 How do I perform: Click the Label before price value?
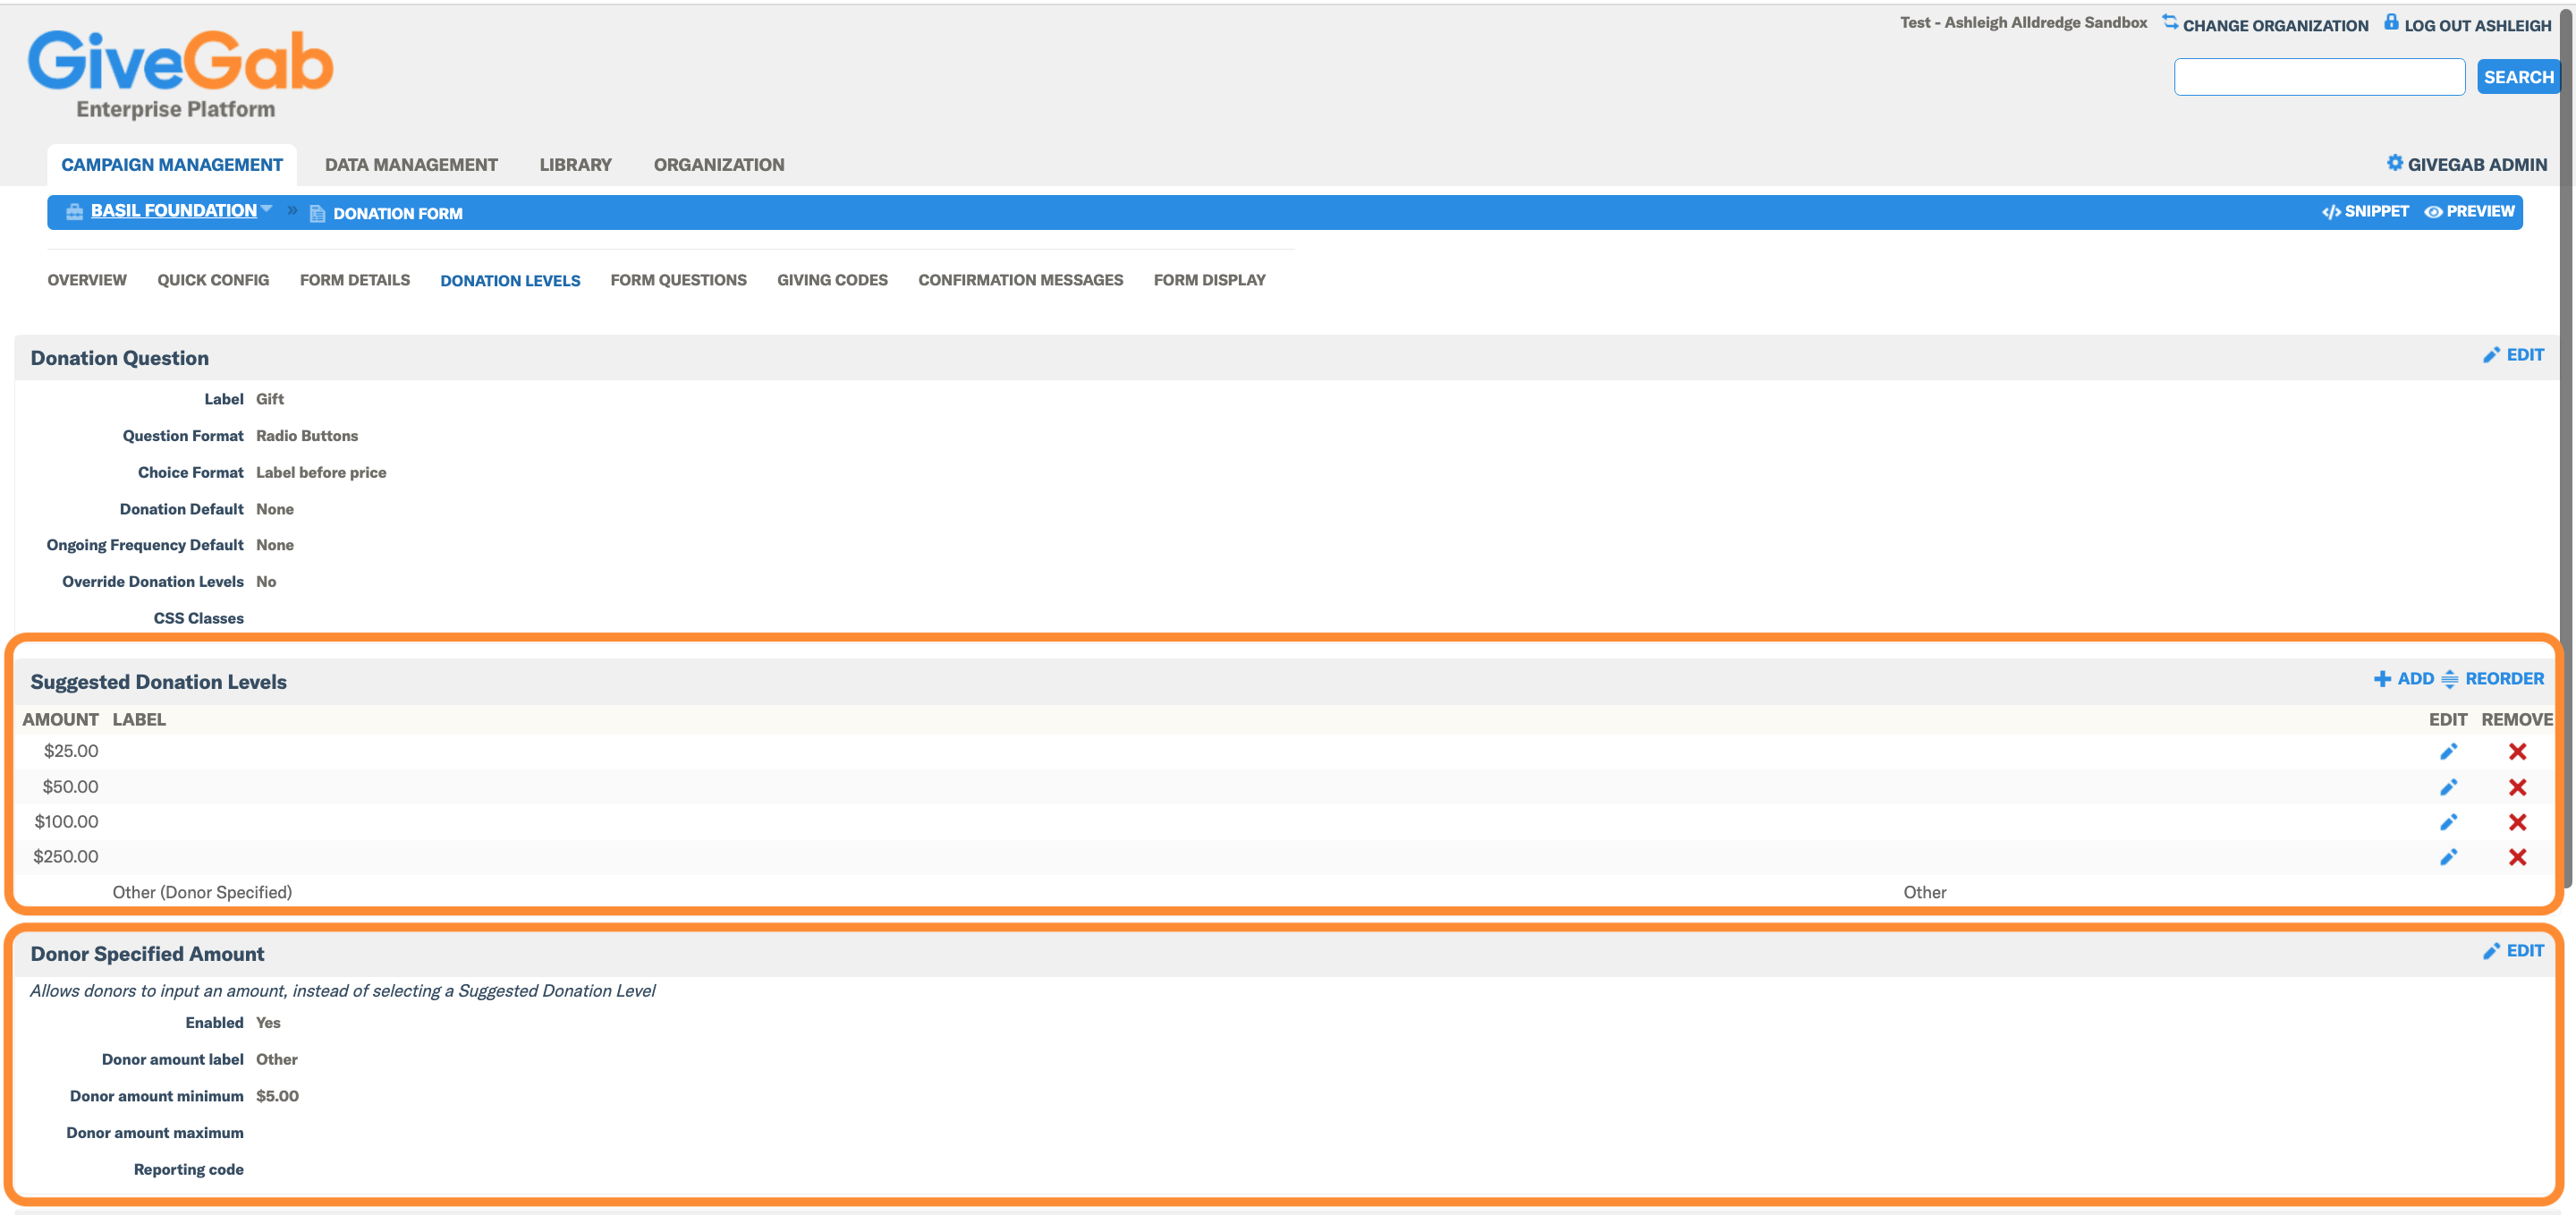coord(321,473)
